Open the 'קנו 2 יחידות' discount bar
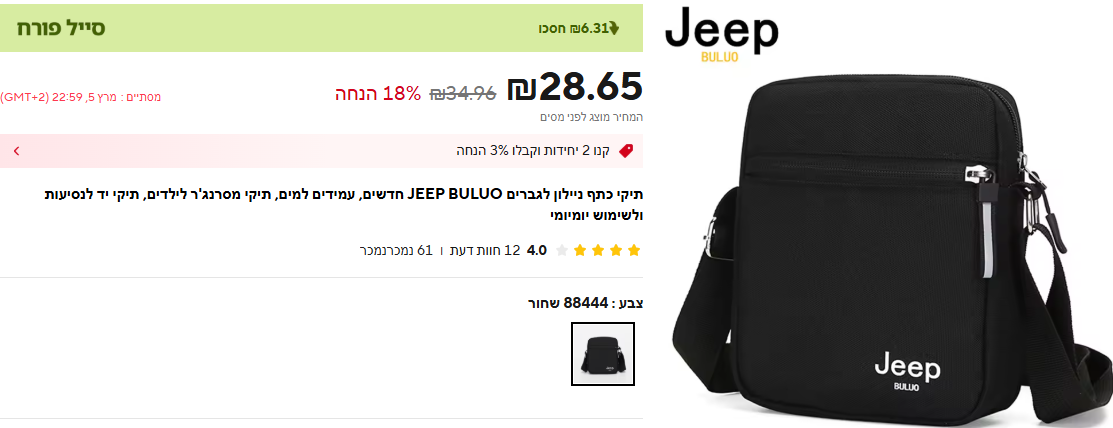 tap(322, 151)
